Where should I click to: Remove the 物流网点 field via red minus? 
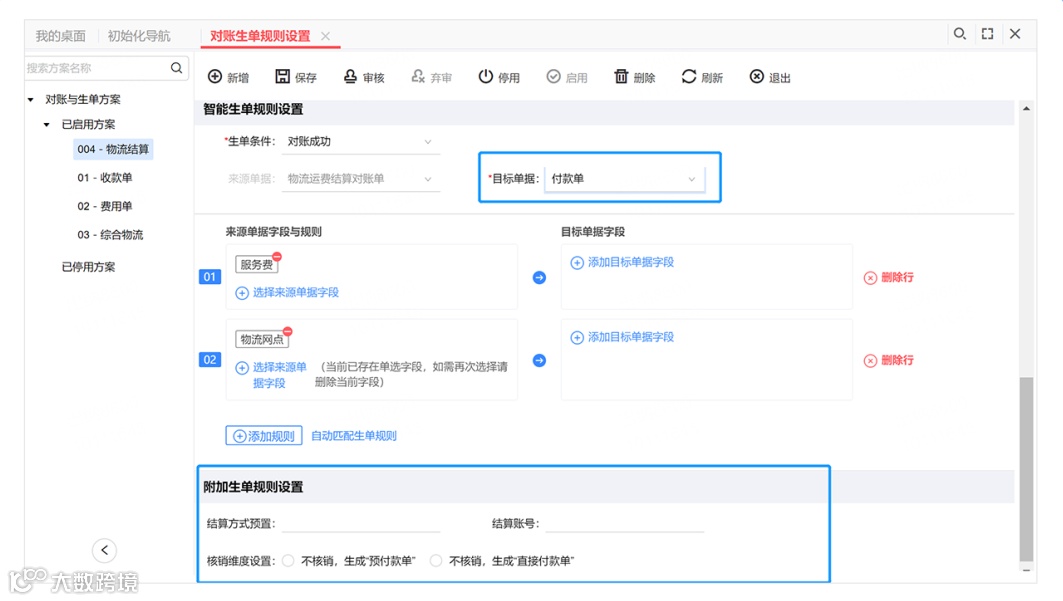coord(288,331)
